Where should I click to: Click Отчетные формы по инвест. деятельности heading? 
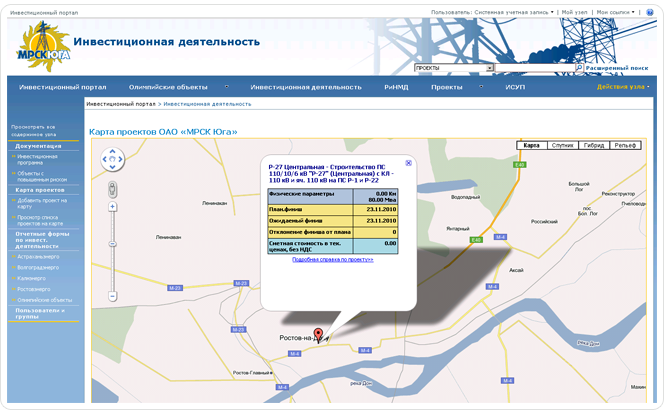42,240
